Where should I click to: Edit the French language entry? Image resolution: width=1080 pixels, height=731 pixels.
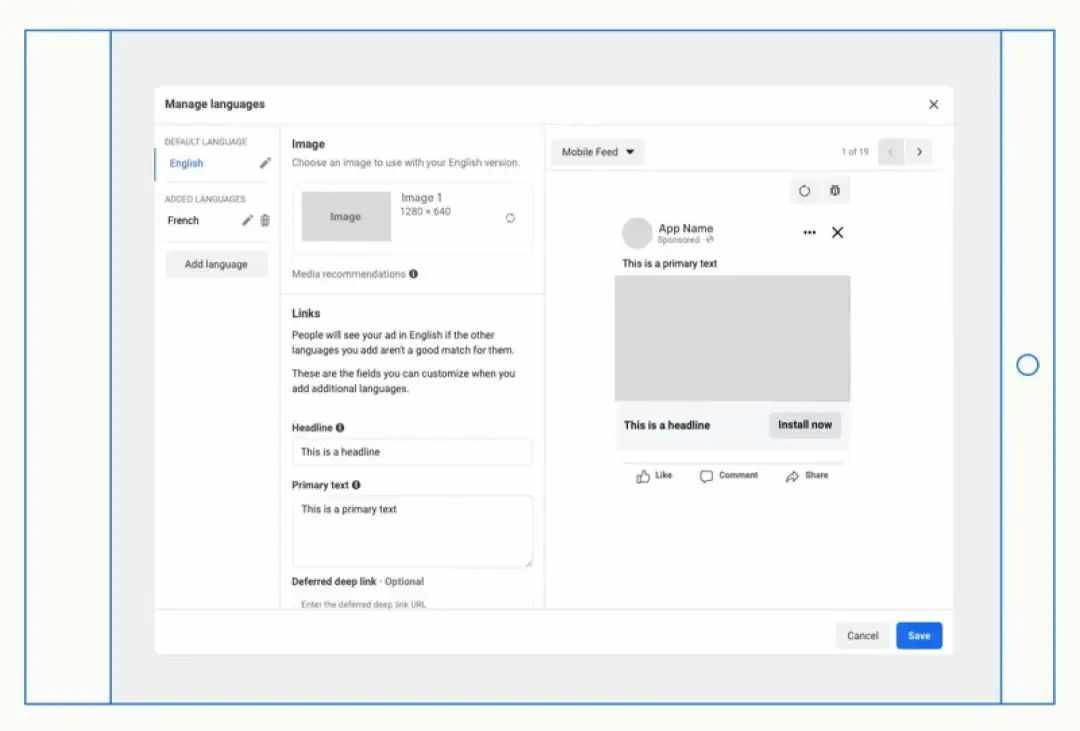pos(247,220)
